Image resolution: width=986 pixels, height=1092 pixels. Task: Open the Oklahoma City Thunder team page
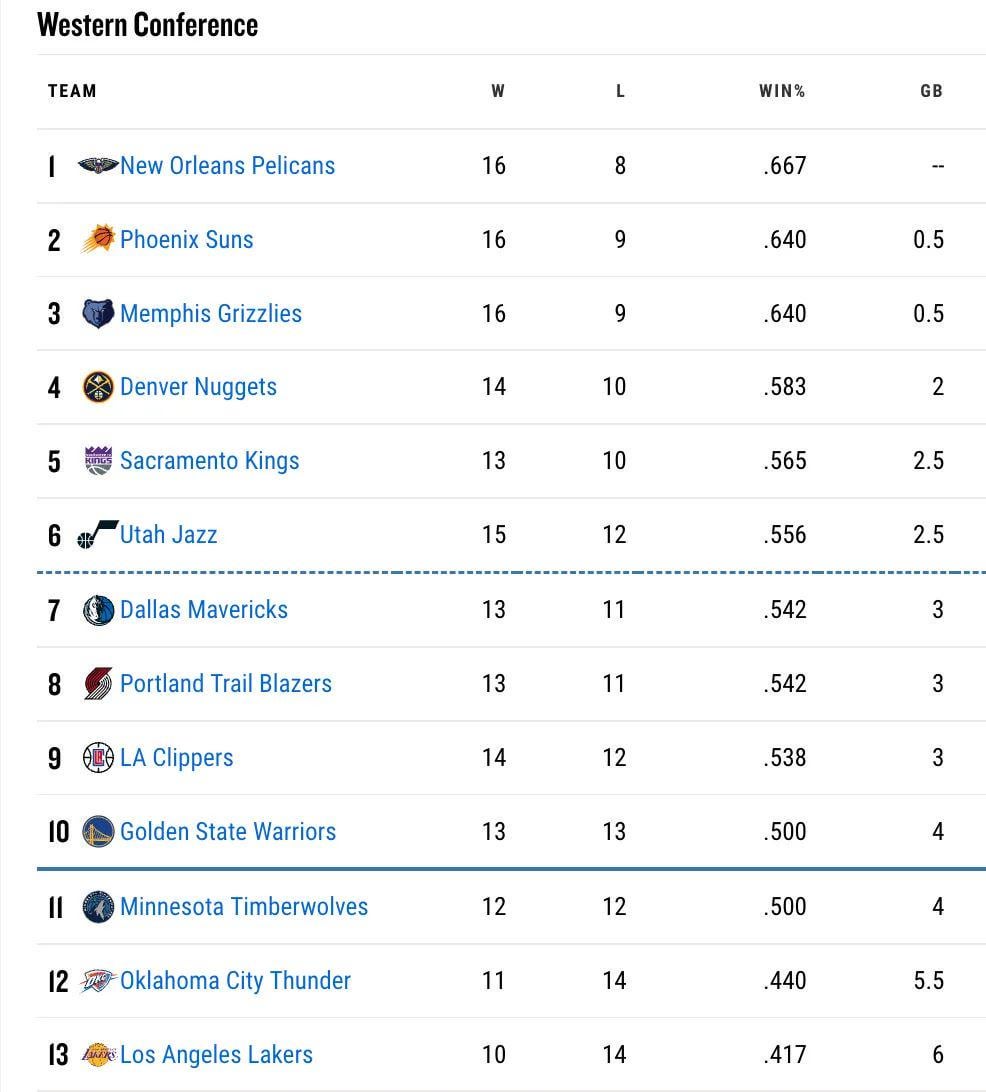coord(235,980)
